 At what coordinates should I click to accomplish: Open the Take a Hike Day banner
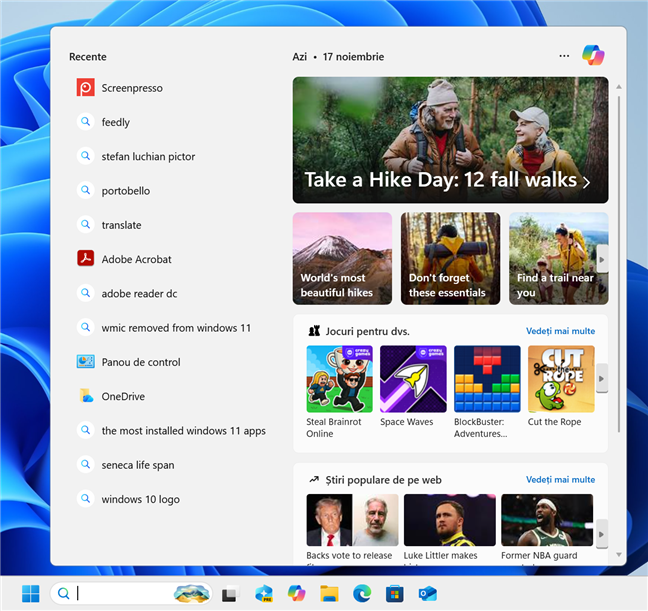point(450,140)
